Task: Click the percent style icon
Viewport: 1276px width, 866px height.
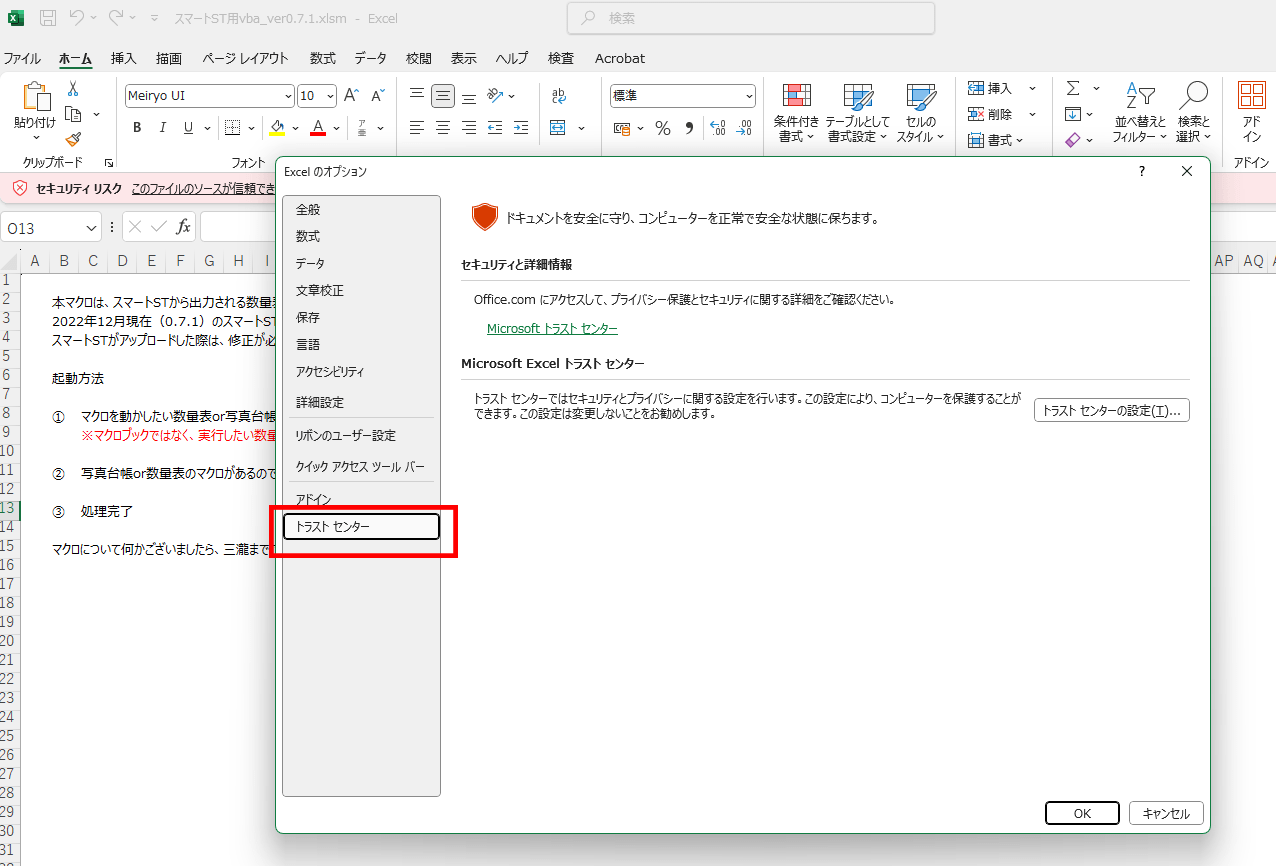Action: click(662, 128)
